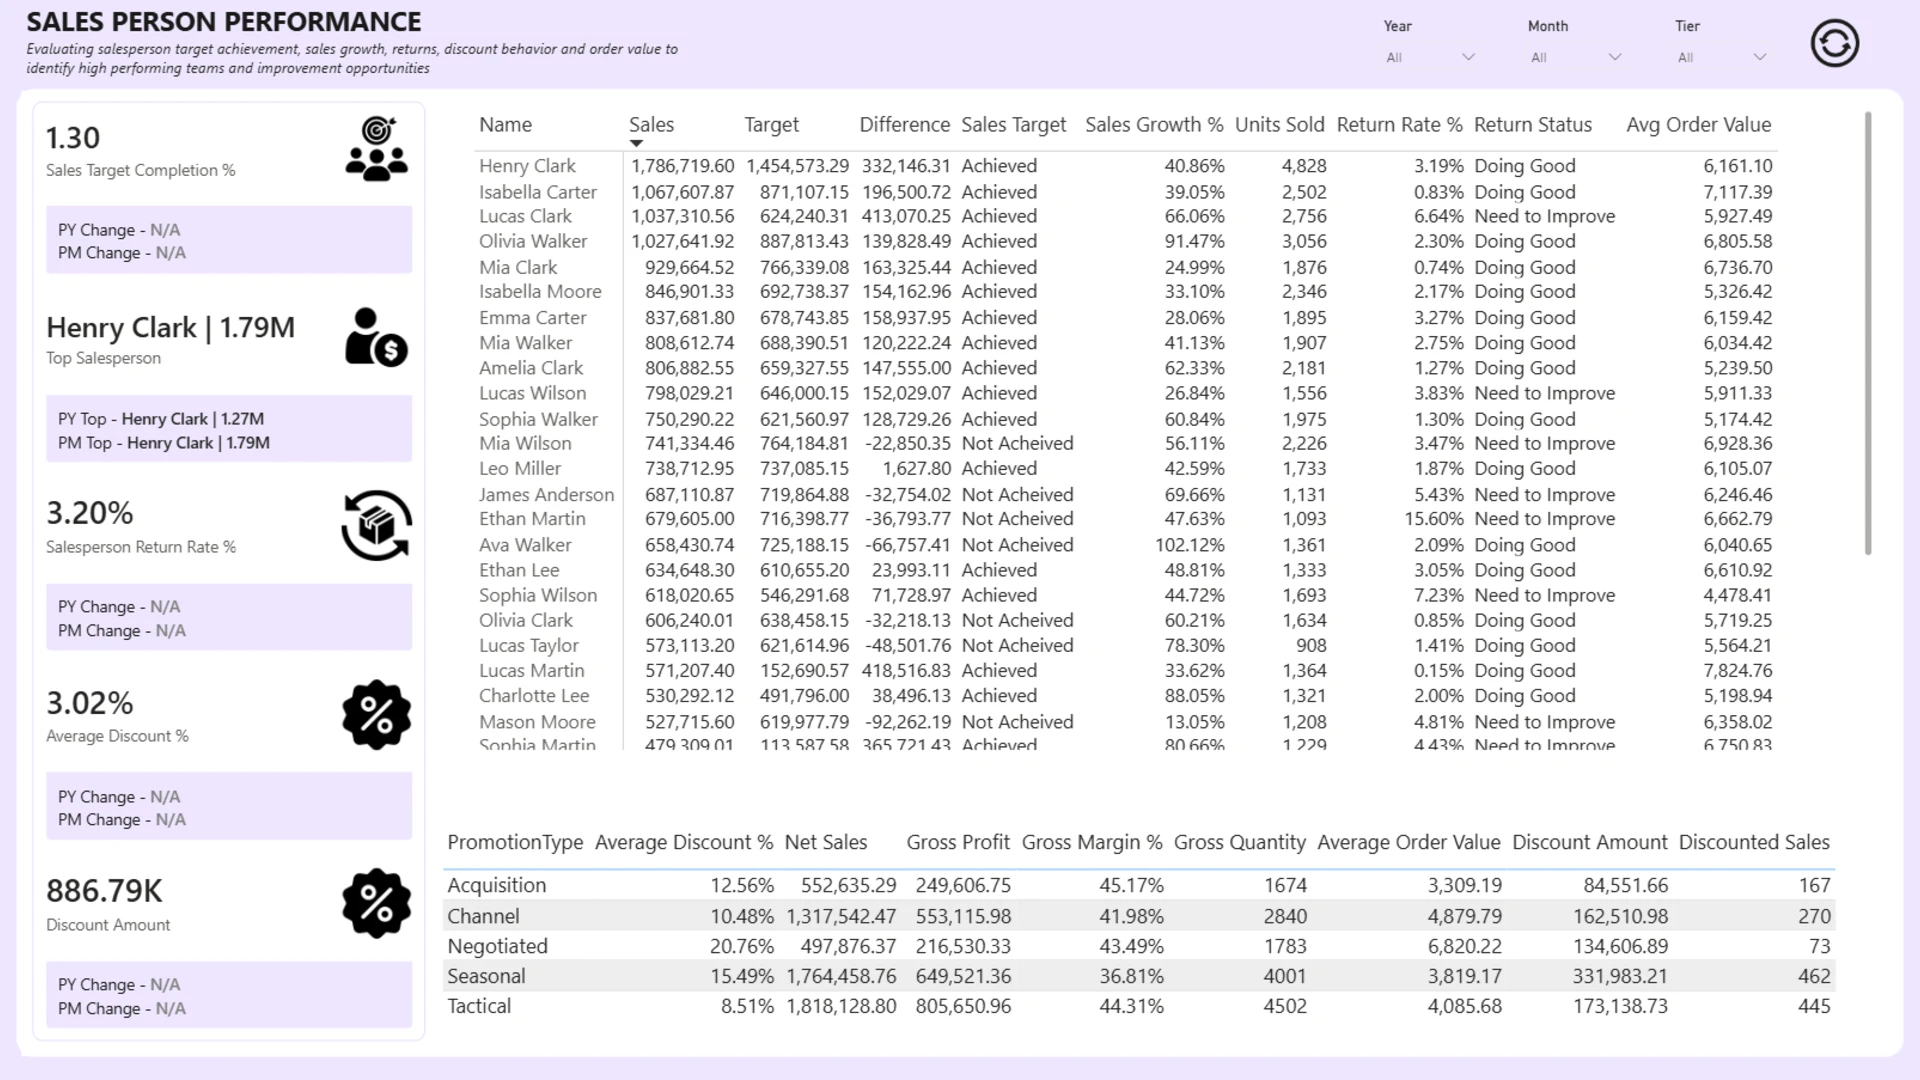Image resolution: width=1920 pixels, height=1080 pixels.
Task: Sort promotions by Gross Margin % header
Action: pos(1092,842)
